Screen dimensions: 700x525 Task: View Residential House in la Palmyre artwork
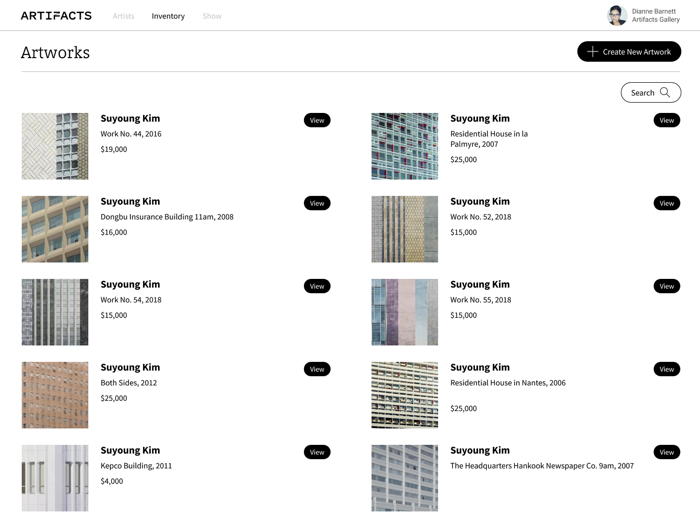[666, 120]
